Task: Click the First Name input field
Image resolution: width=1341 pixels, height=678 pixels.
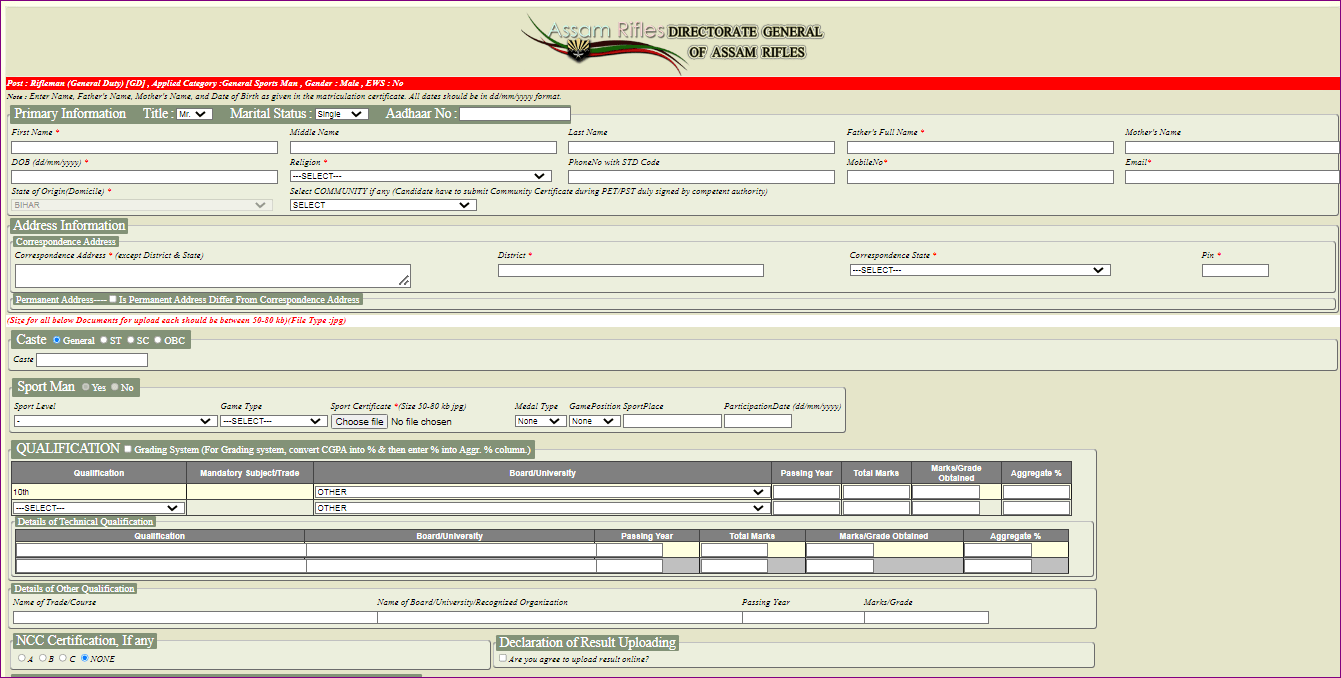Action: click(143, 146)
